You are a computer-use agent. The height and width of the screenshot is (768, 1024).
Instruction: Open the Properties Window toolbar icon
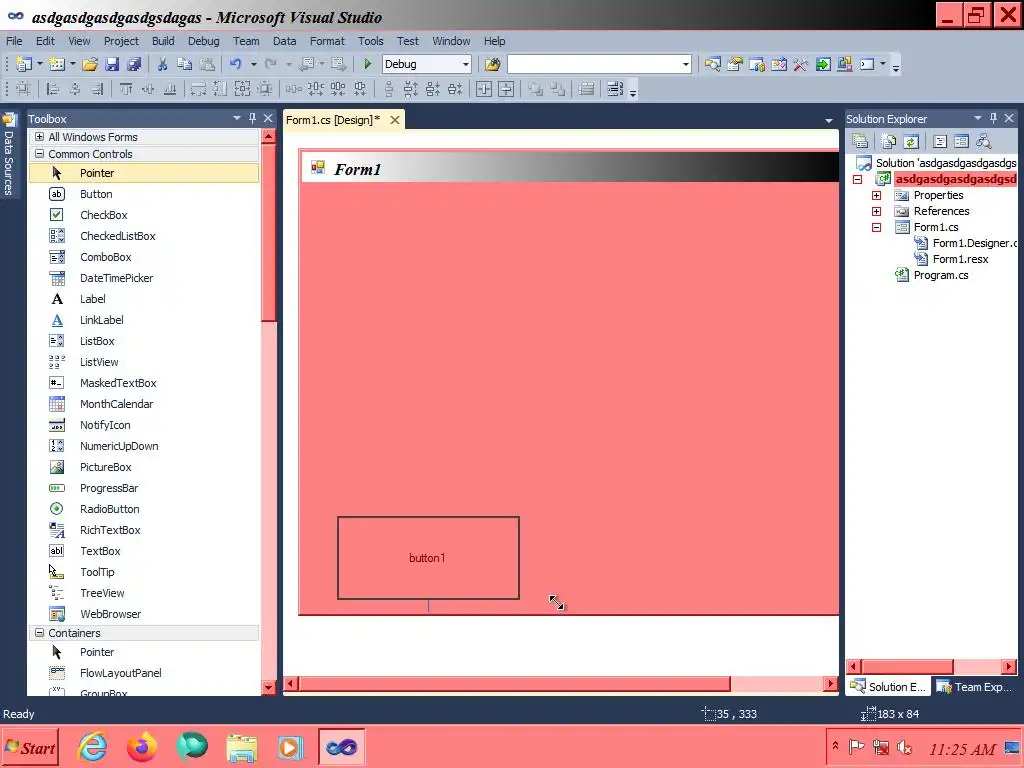pyautogui.click(x=735, y=64)
